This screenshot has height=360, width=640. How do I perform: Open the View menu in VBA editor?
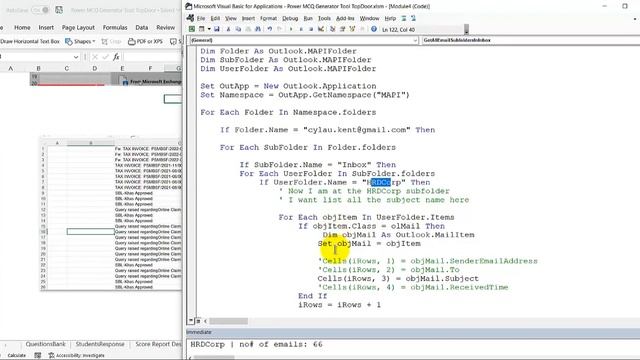(x=231, y=18)
